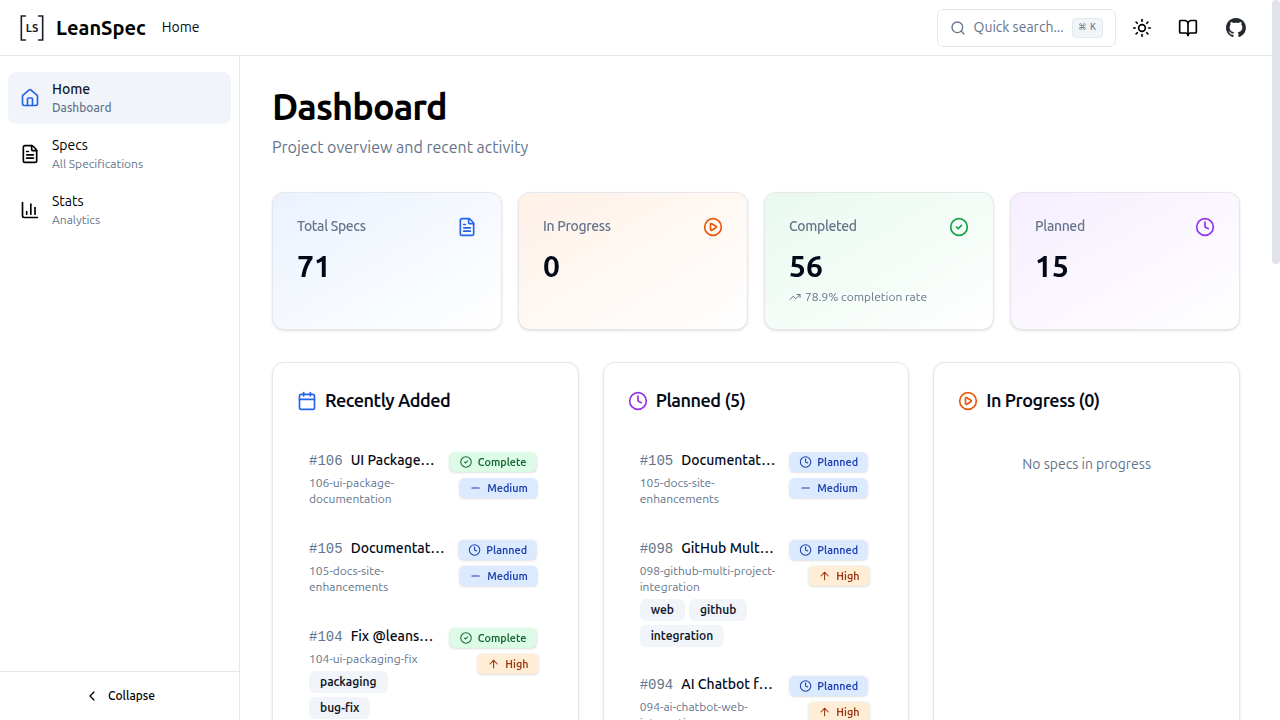Click the clock icon on the Planned card
The image size is (1280, 720).
tap(1204, 227)
